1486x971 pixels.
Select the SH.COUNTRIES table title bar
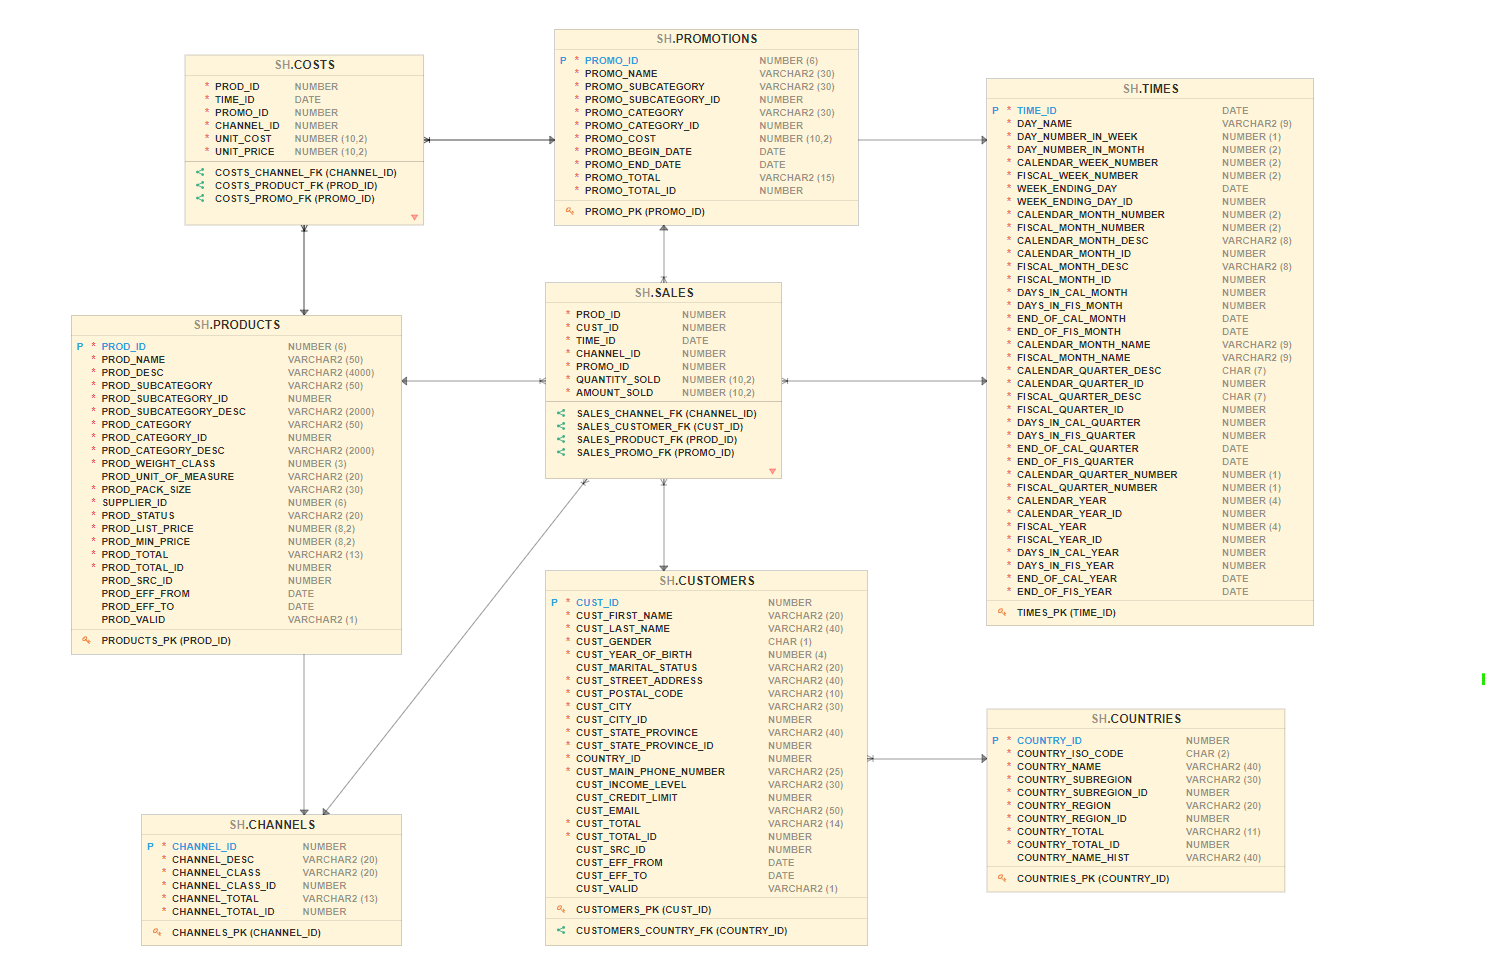coord(1134,718)
